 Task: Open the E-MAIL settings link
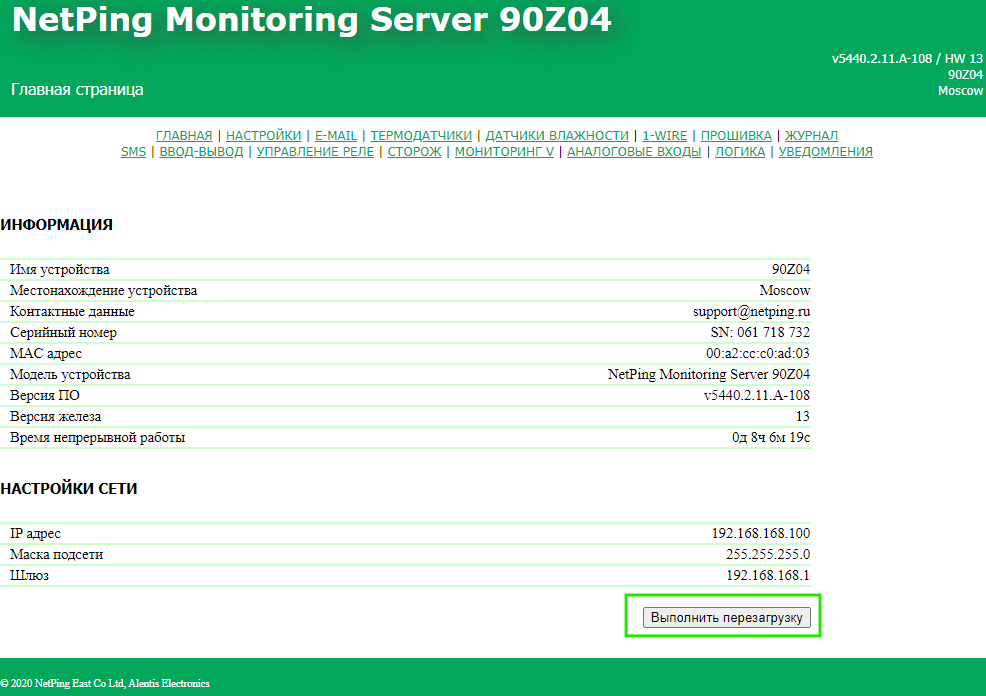[336, 136]
